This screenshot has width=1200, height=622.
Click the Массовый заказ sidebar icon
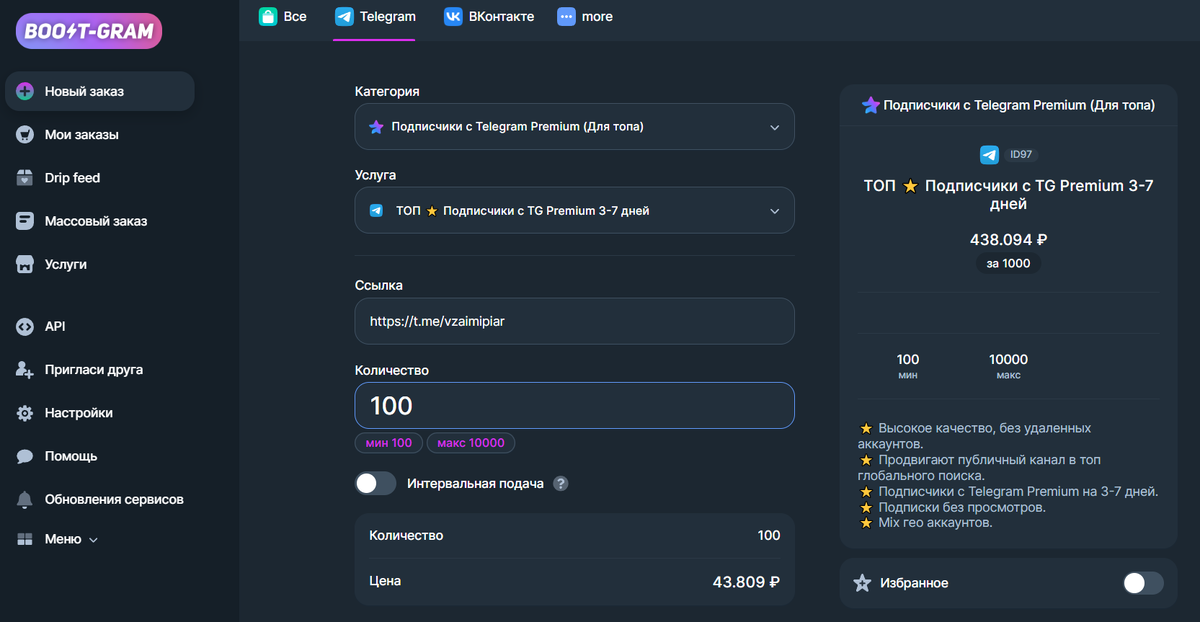[x=26, y=221]
